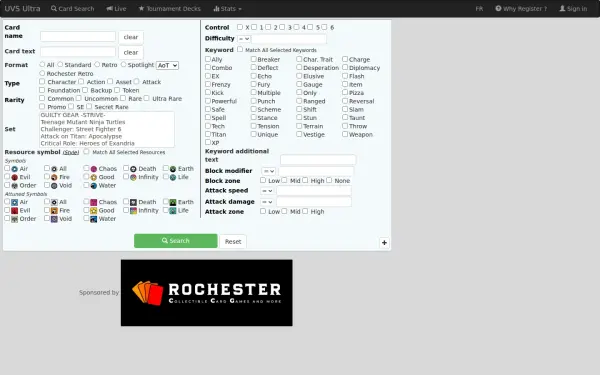Click the green Search button
Screen dimensions: 600x375
pos(176,241)
